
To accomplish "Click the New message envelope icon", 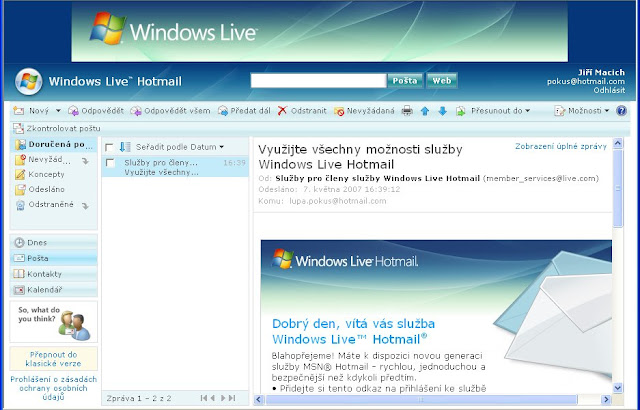I will coord(19,111).
